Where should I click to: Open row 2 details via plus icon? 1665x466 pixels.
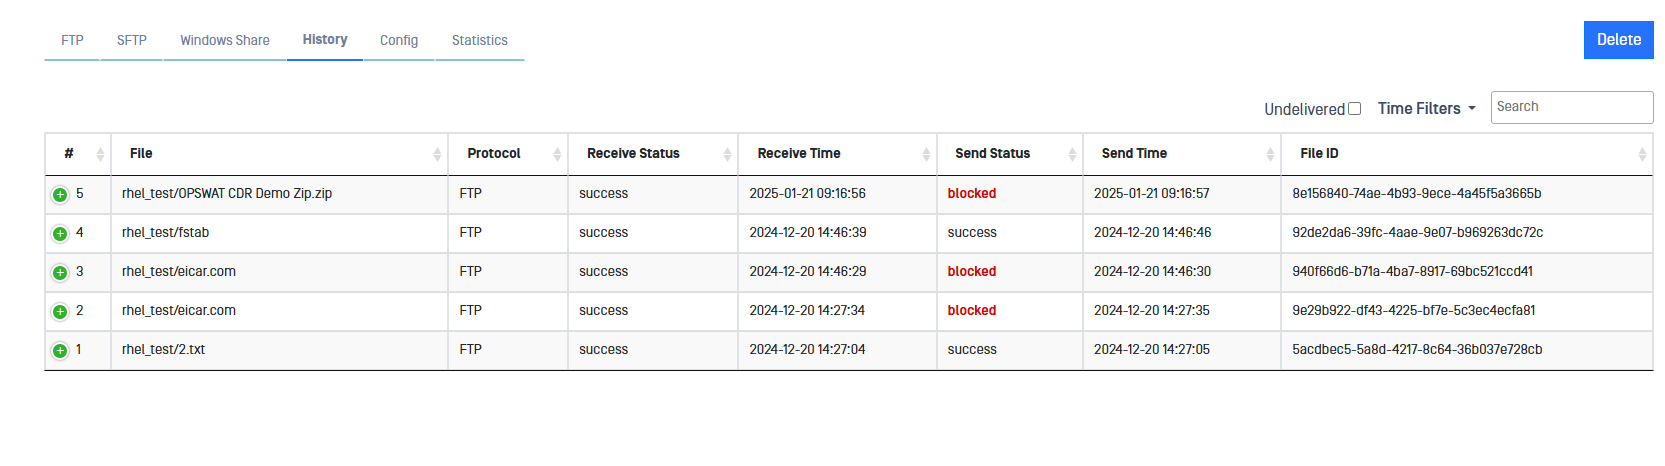[60, 312]
